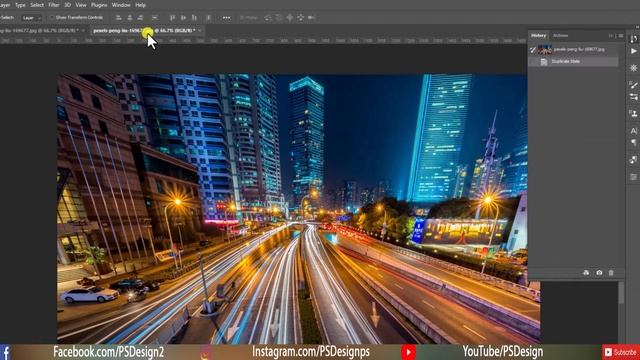Open the 3D menu

pyautogui.click(x=67, y=5)
